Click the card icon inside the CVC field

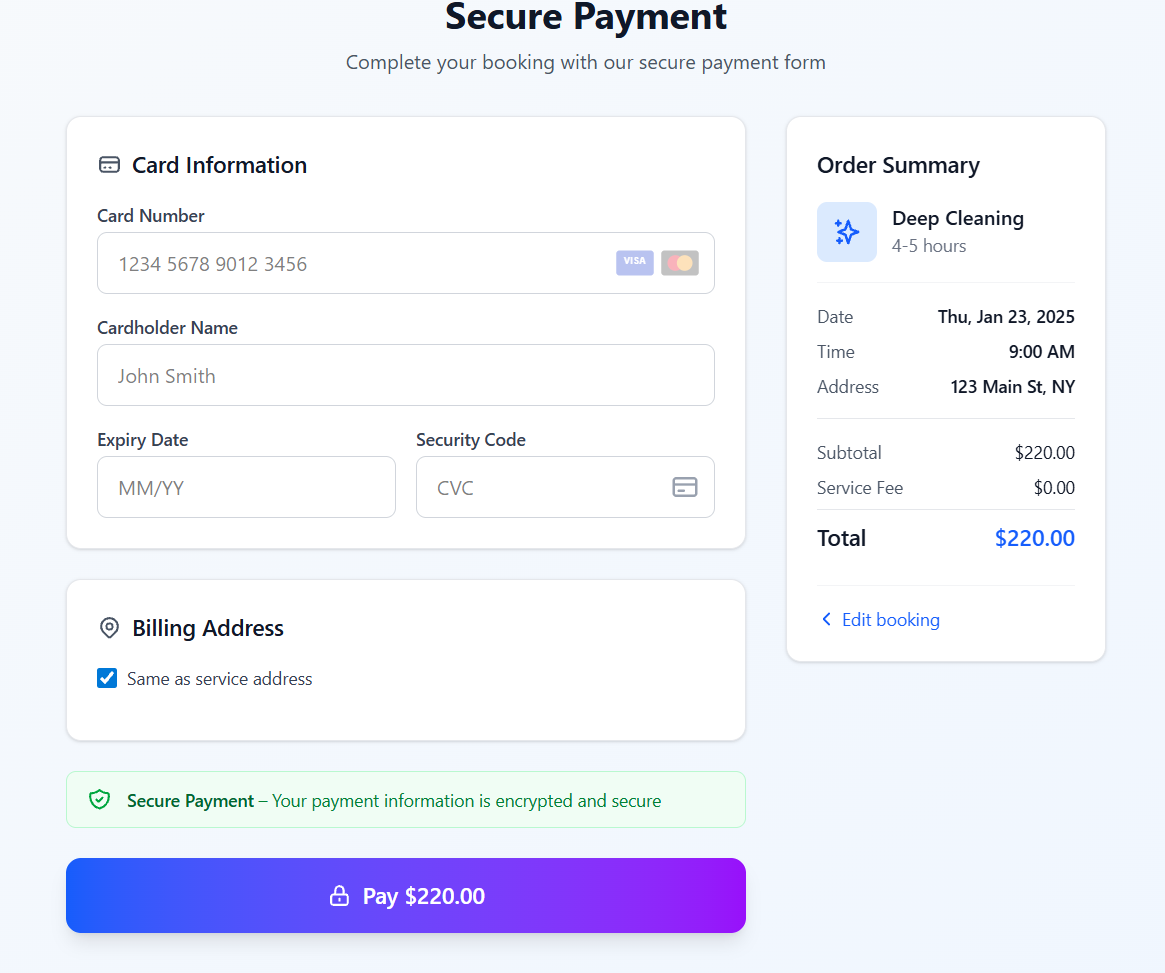[685, 487]
